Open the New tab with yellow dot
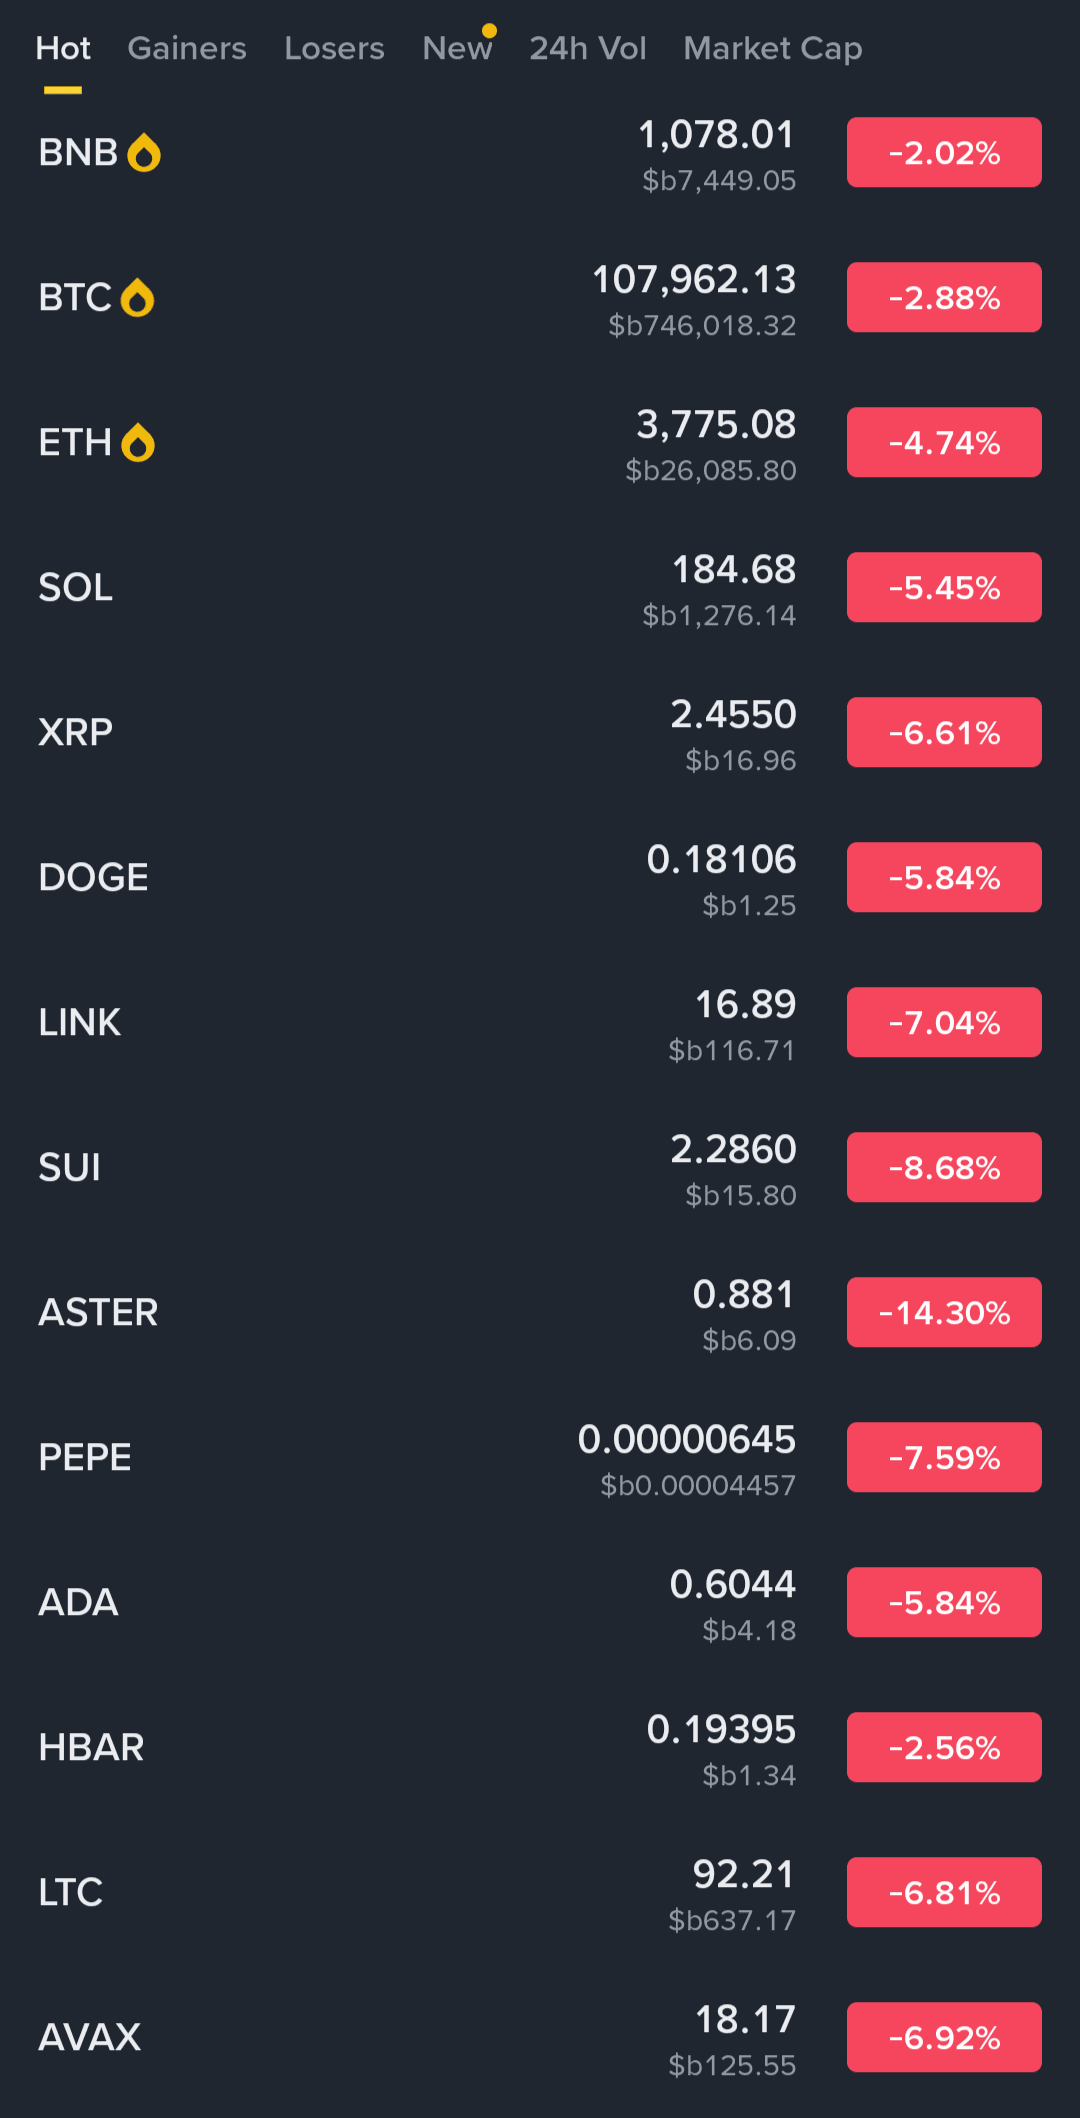 (x=458, y=47)
